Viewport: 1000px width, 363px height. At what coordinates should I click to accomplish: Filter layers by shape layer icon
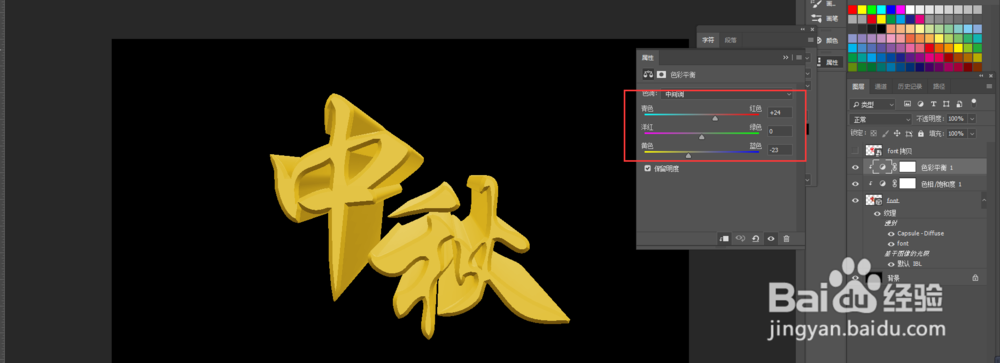[x=946, y=103]
